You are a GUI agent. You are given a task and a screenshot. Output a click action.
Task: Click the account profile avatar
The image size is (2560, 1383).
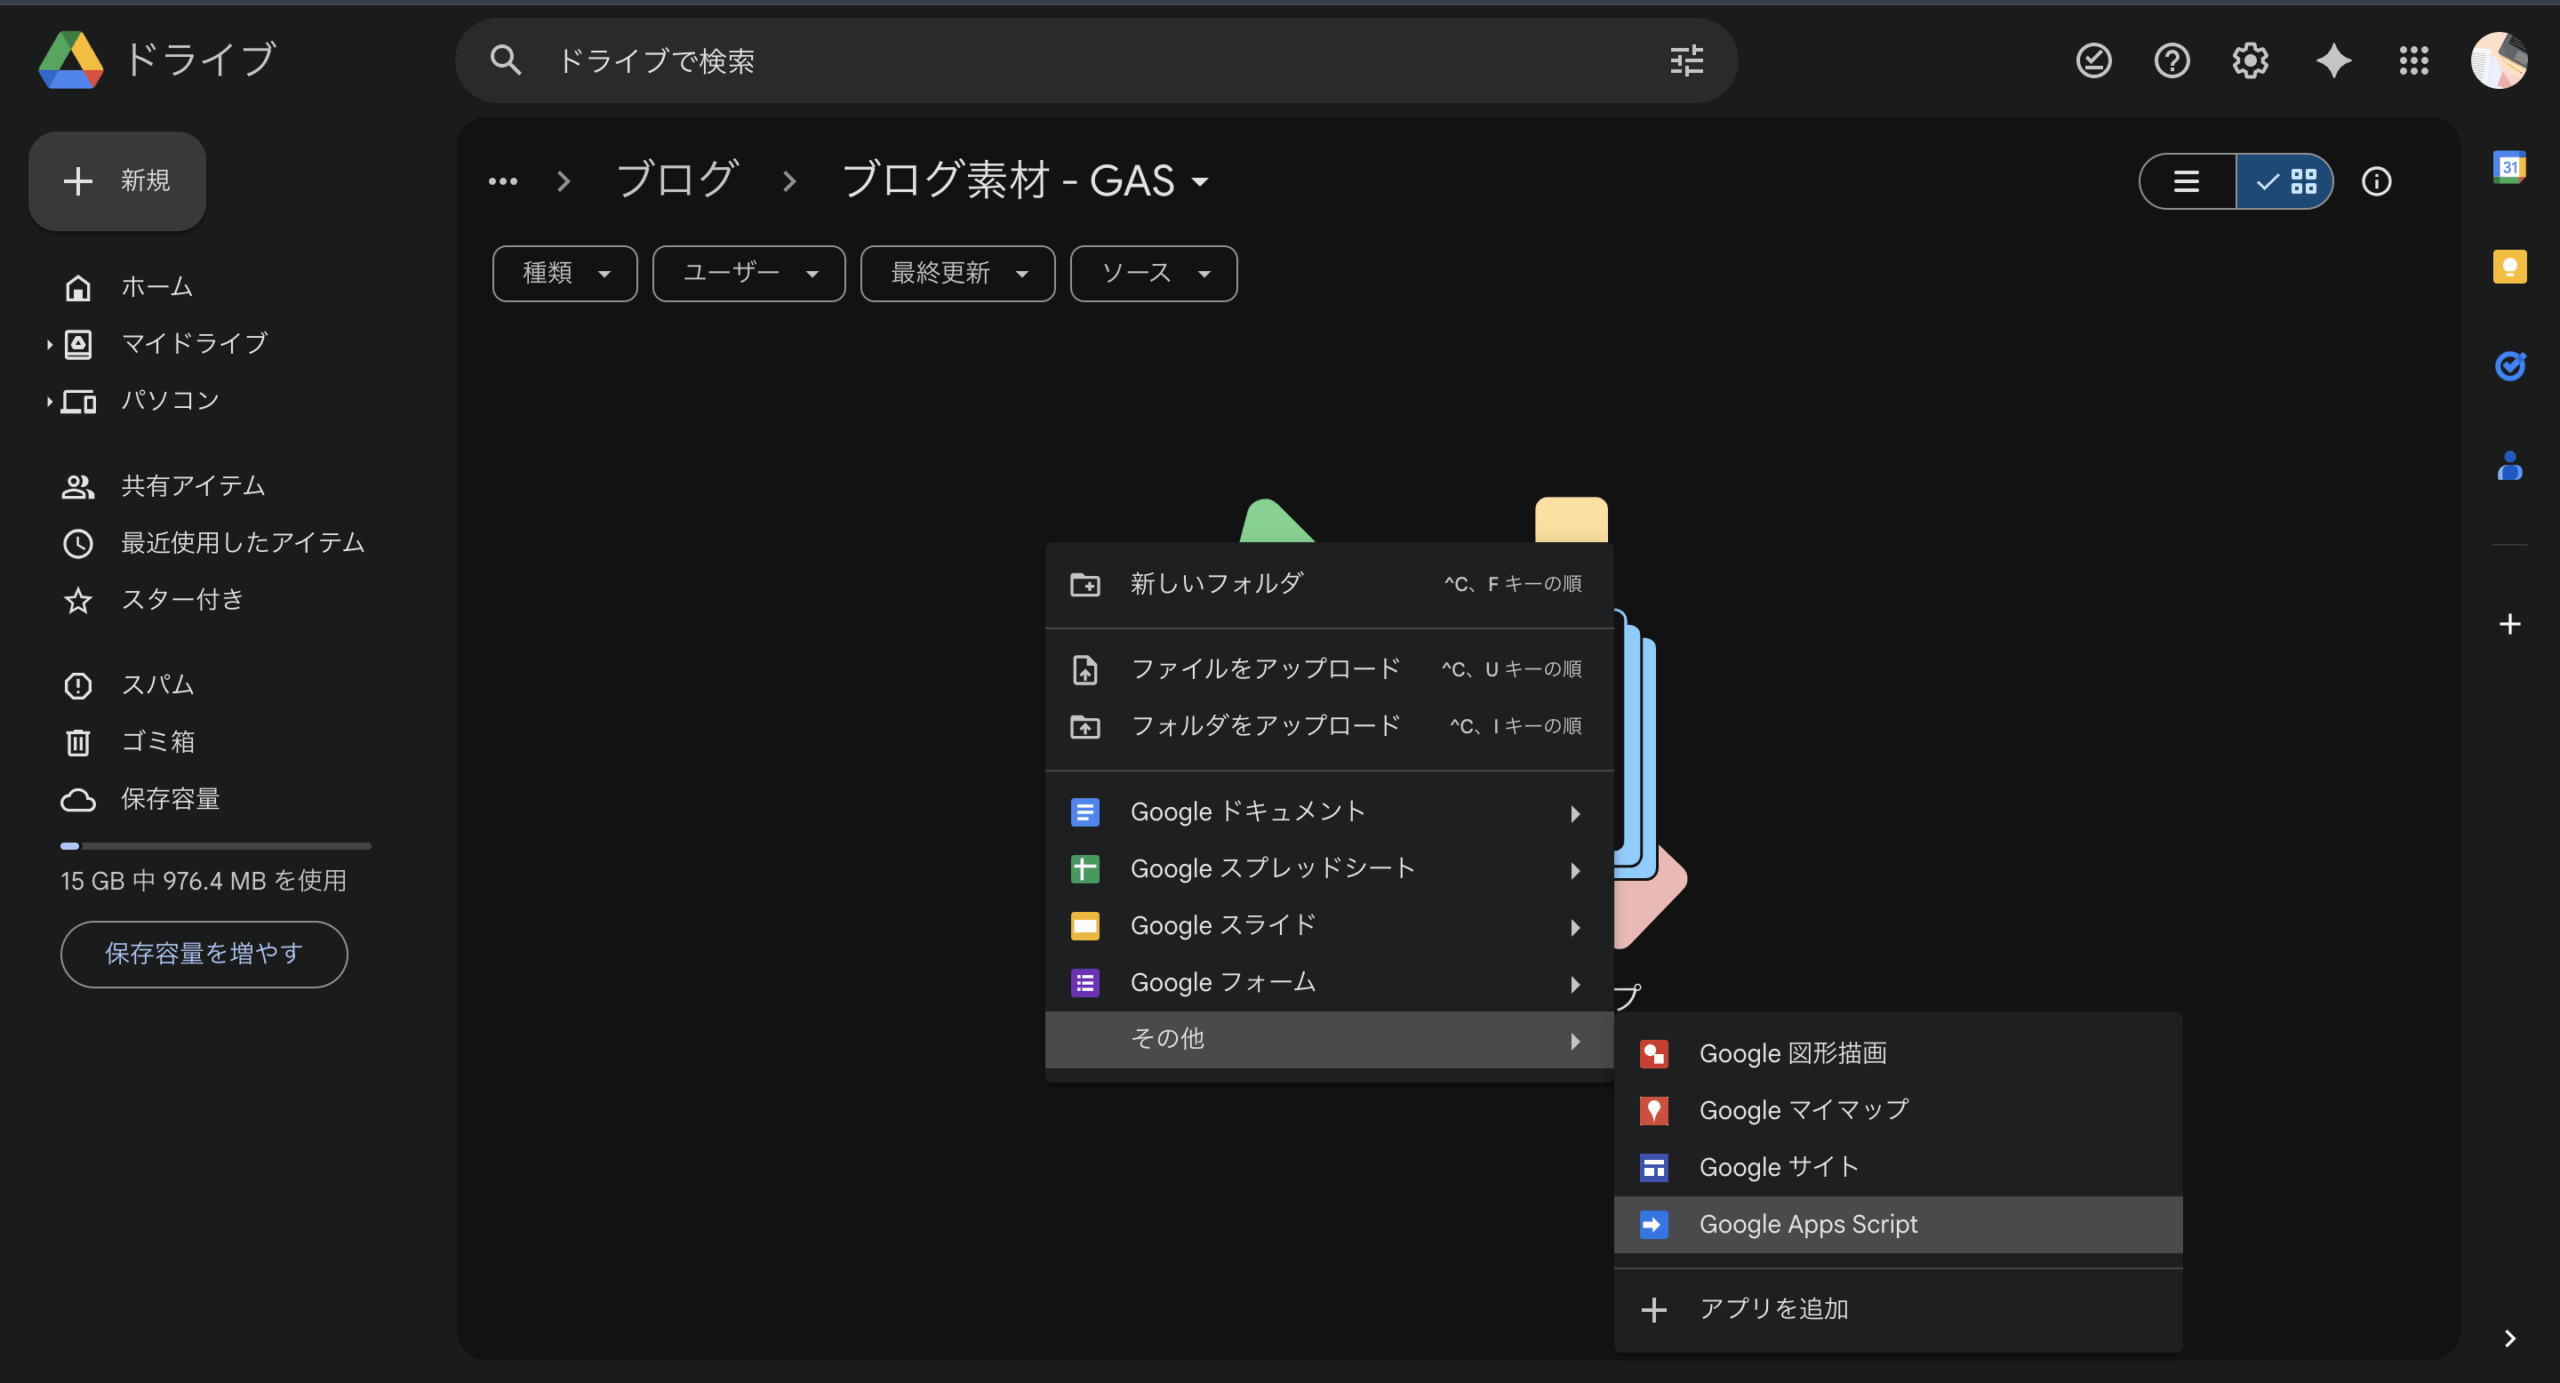[2498, 61]
